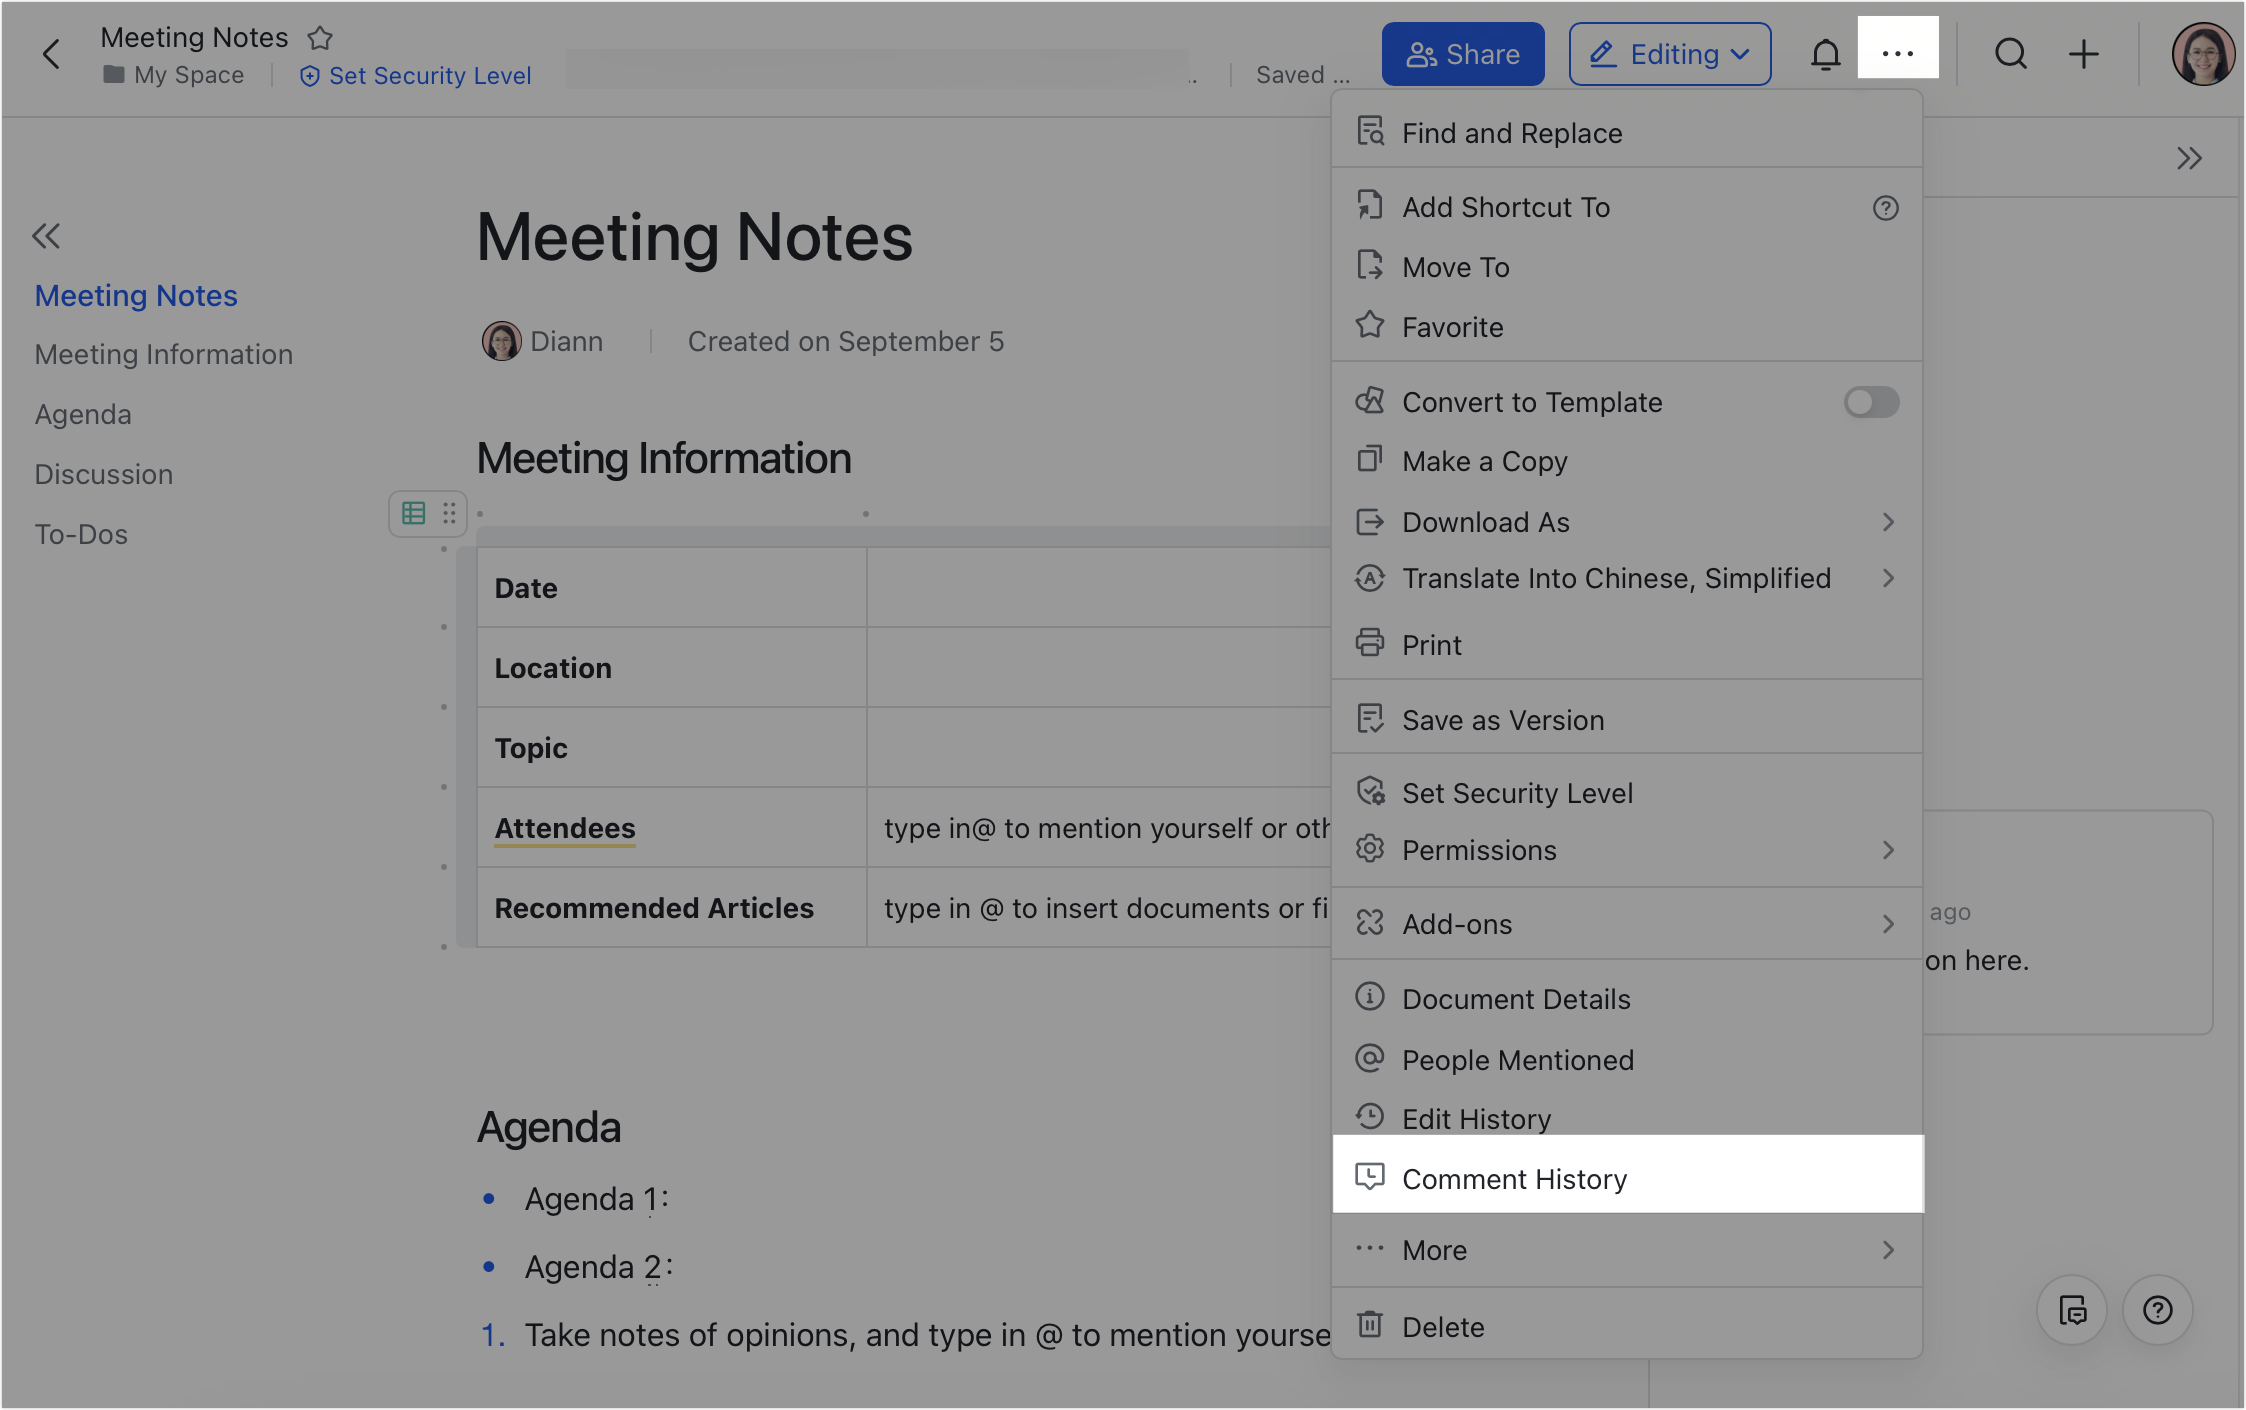The image size is (2246, 1410).
Task: Click the three-dot more options icon
Action: (x=1897, y=54)
